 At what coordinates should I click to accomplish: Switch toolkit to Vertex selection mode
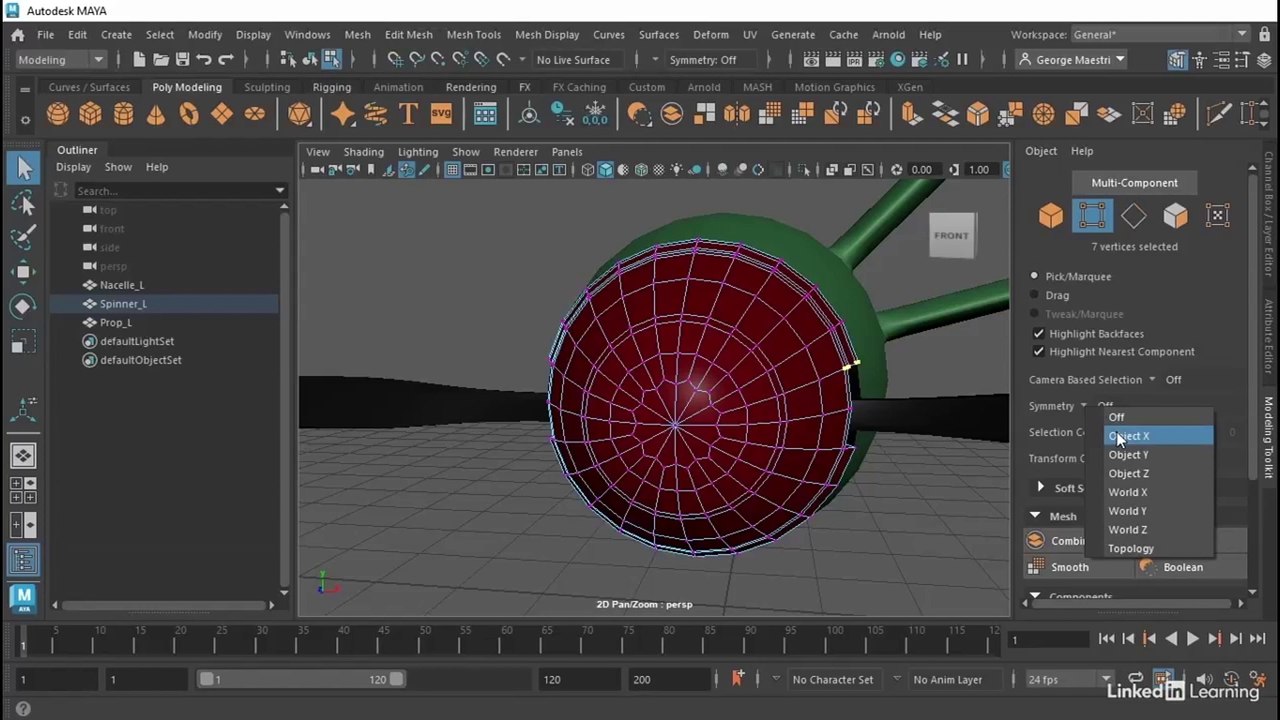point(1092,216)
